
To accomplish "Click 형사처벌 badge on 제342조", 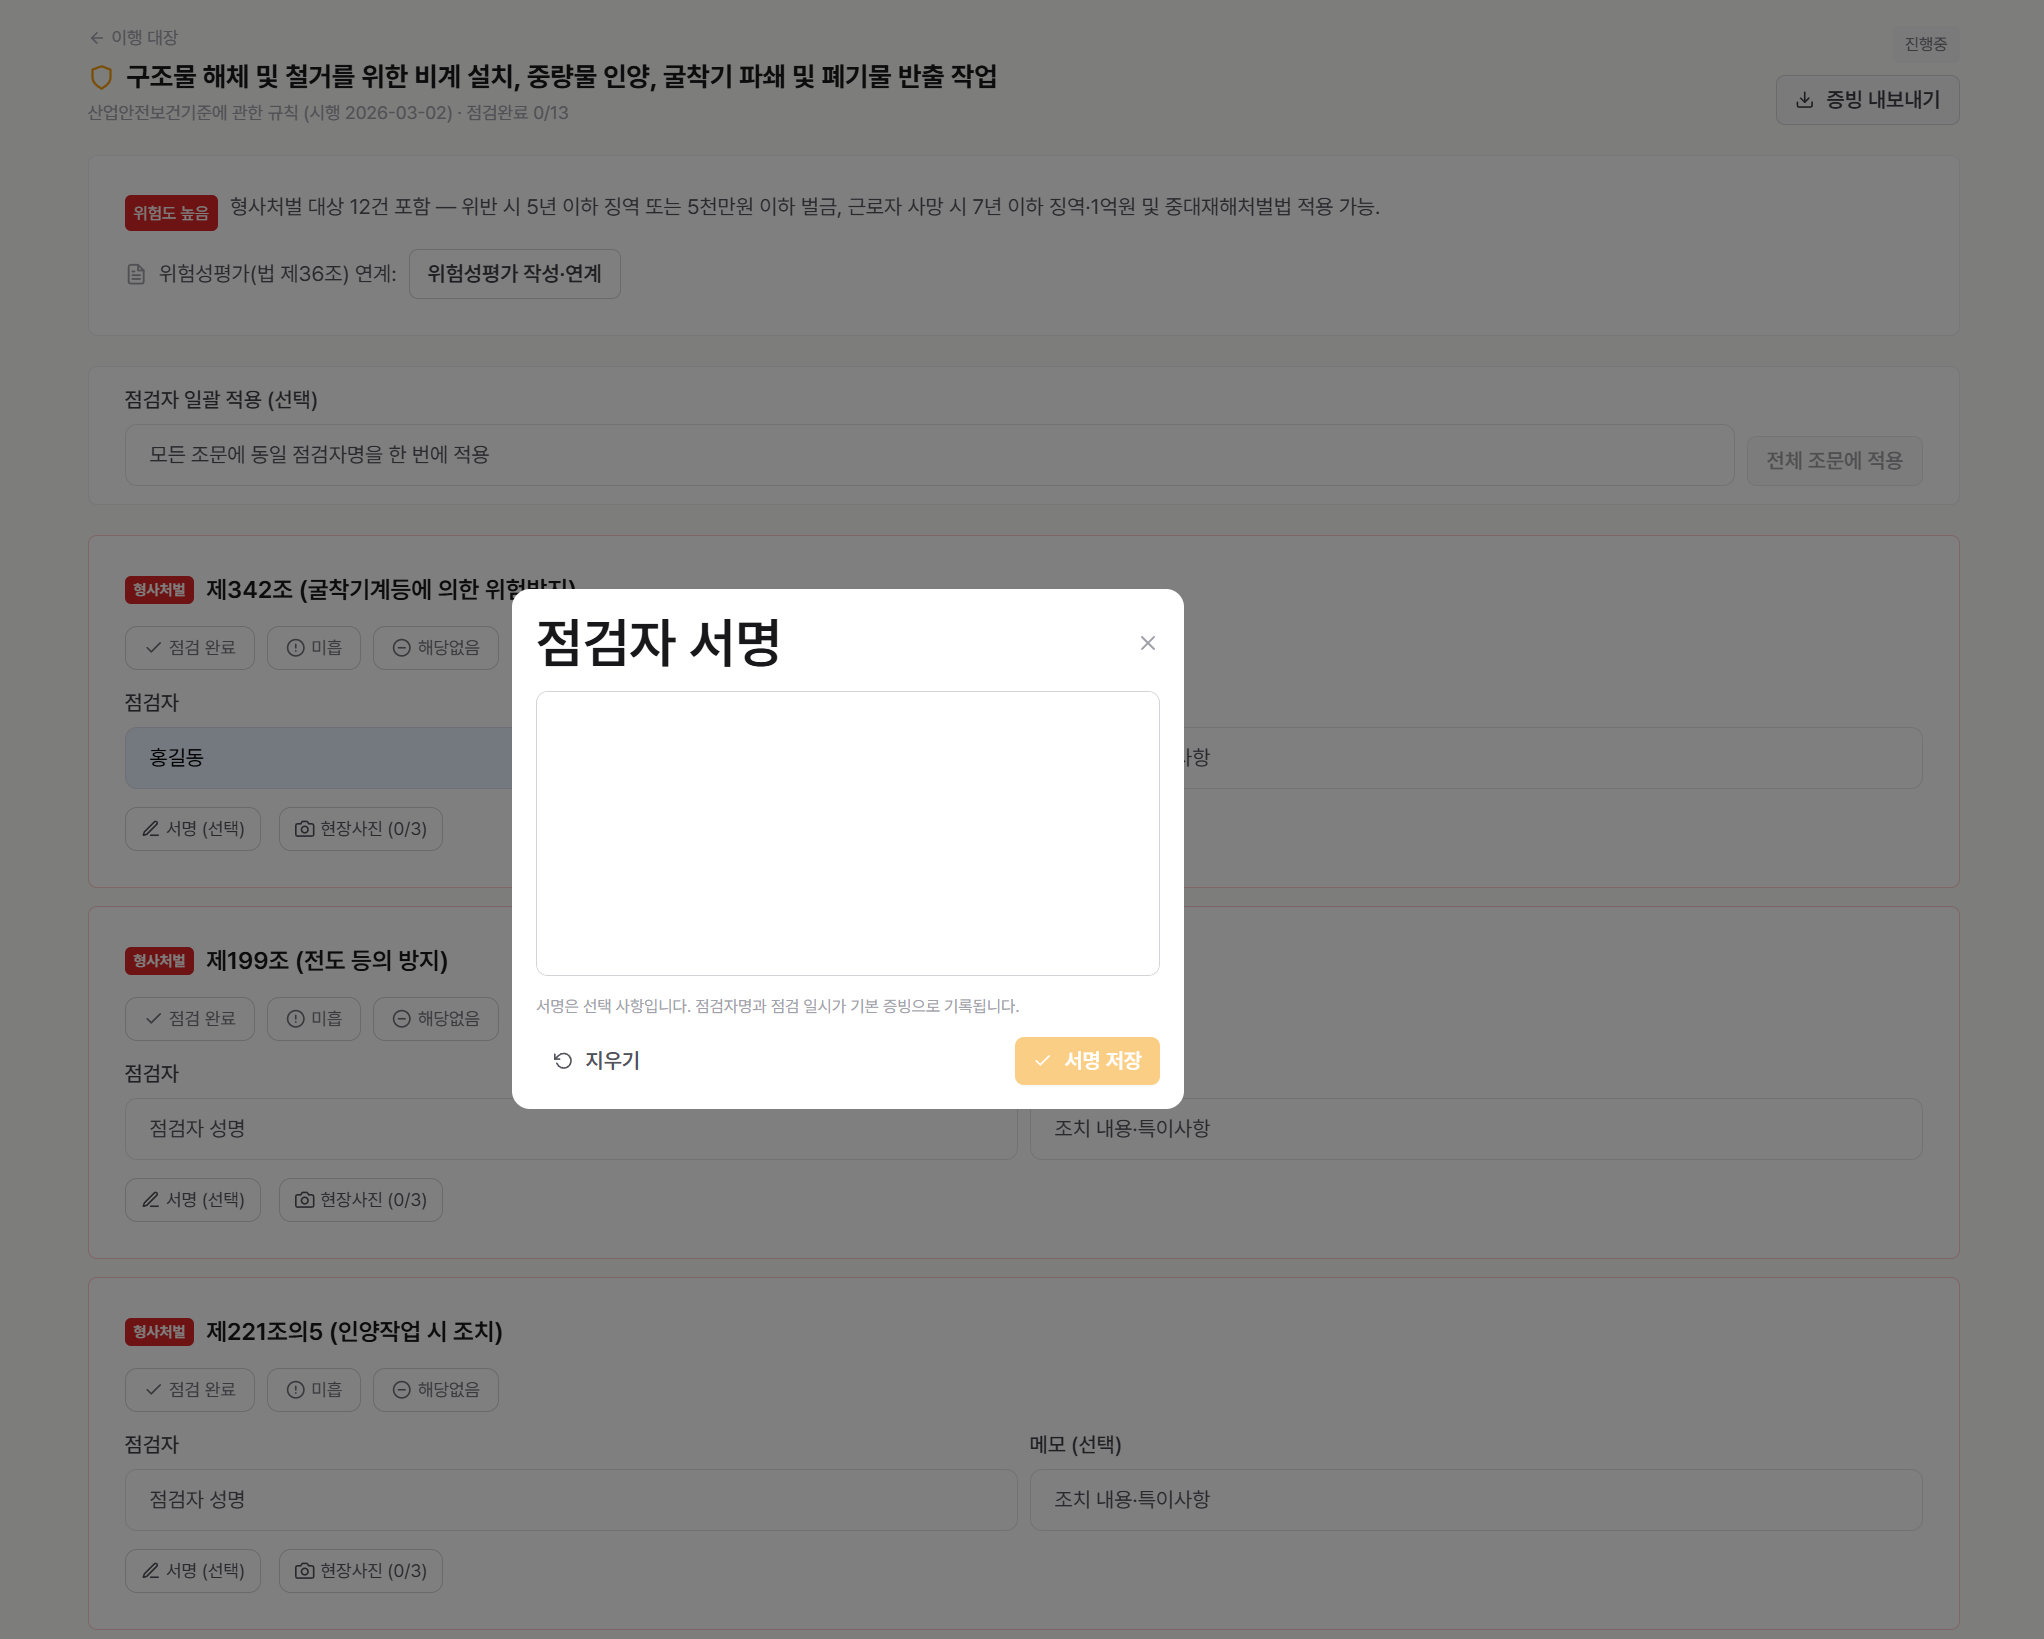I will pyautogui.click(x=159, y=590).
